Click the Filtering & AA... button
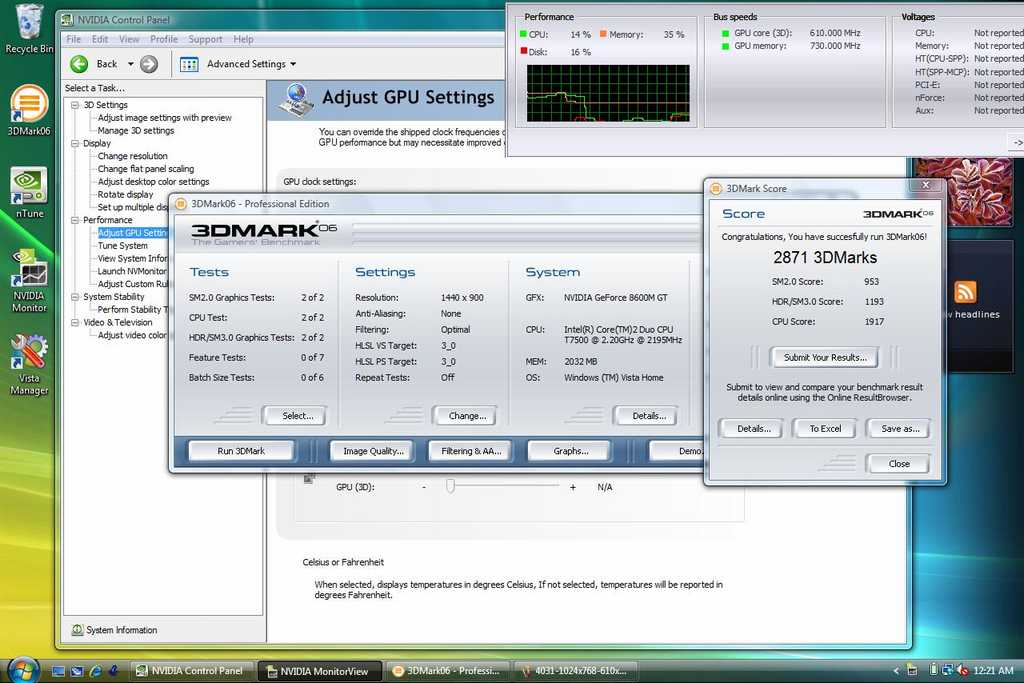Viewport: 1024px width, 683px height. [x=471, y=451]
